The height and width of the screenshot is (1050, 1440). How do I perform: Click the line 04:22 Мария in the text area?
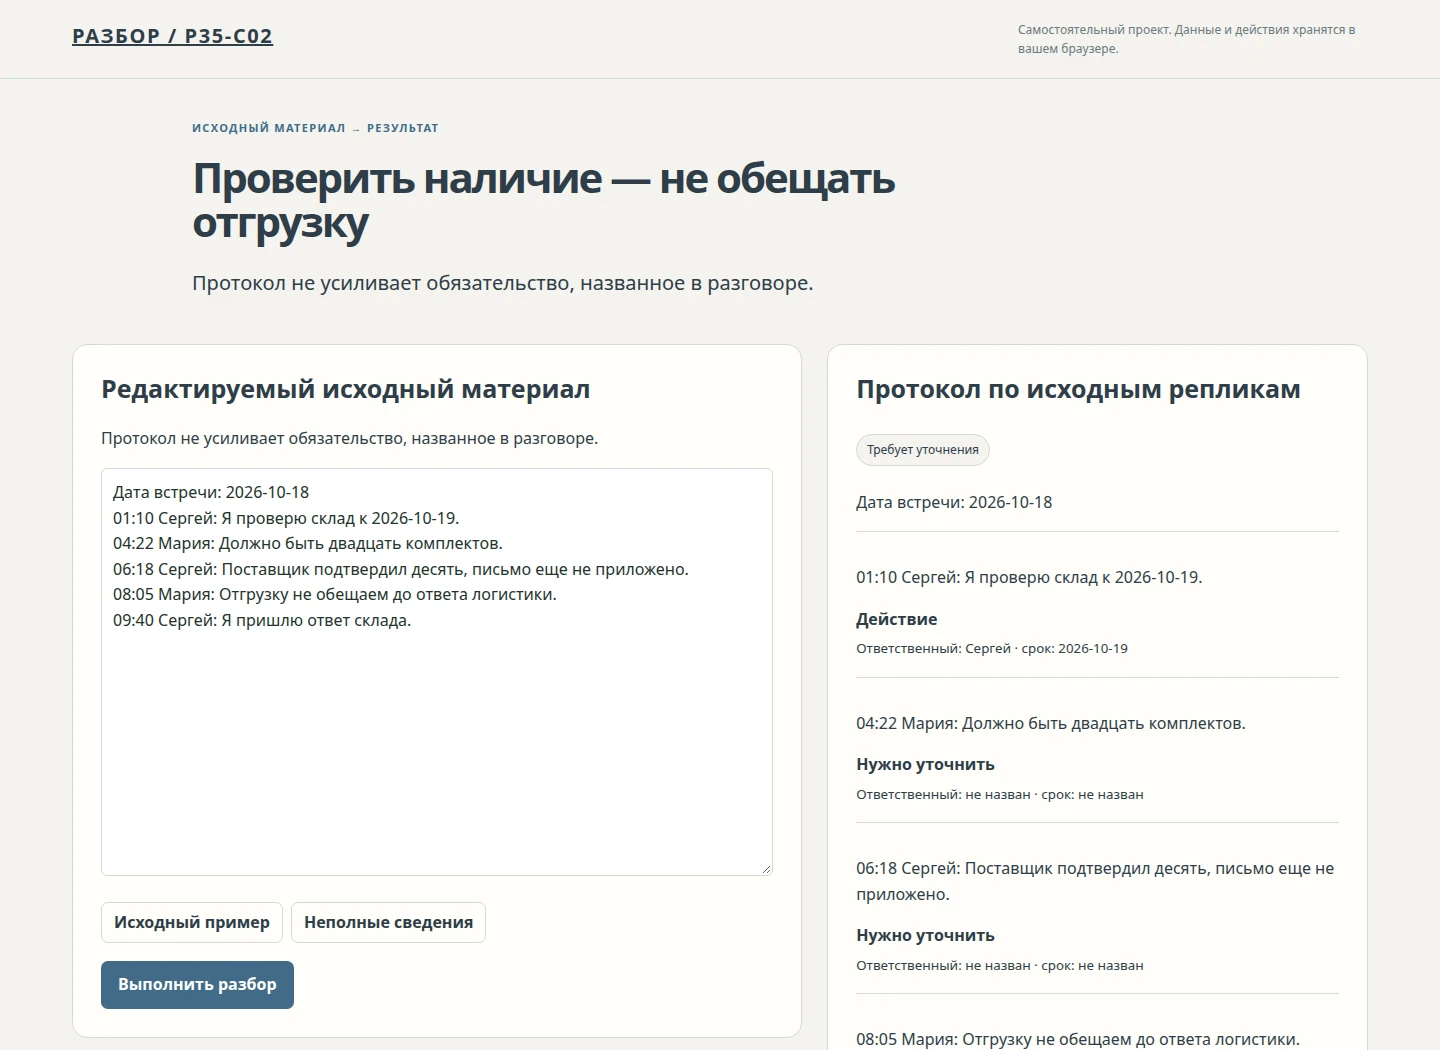click(308, 544)
